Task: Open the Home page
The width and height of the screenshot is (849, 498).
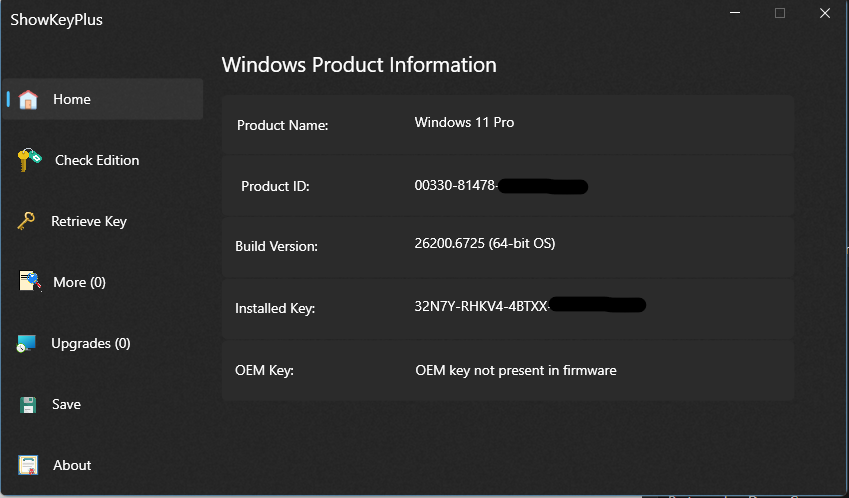Action: tap(103, 99)
